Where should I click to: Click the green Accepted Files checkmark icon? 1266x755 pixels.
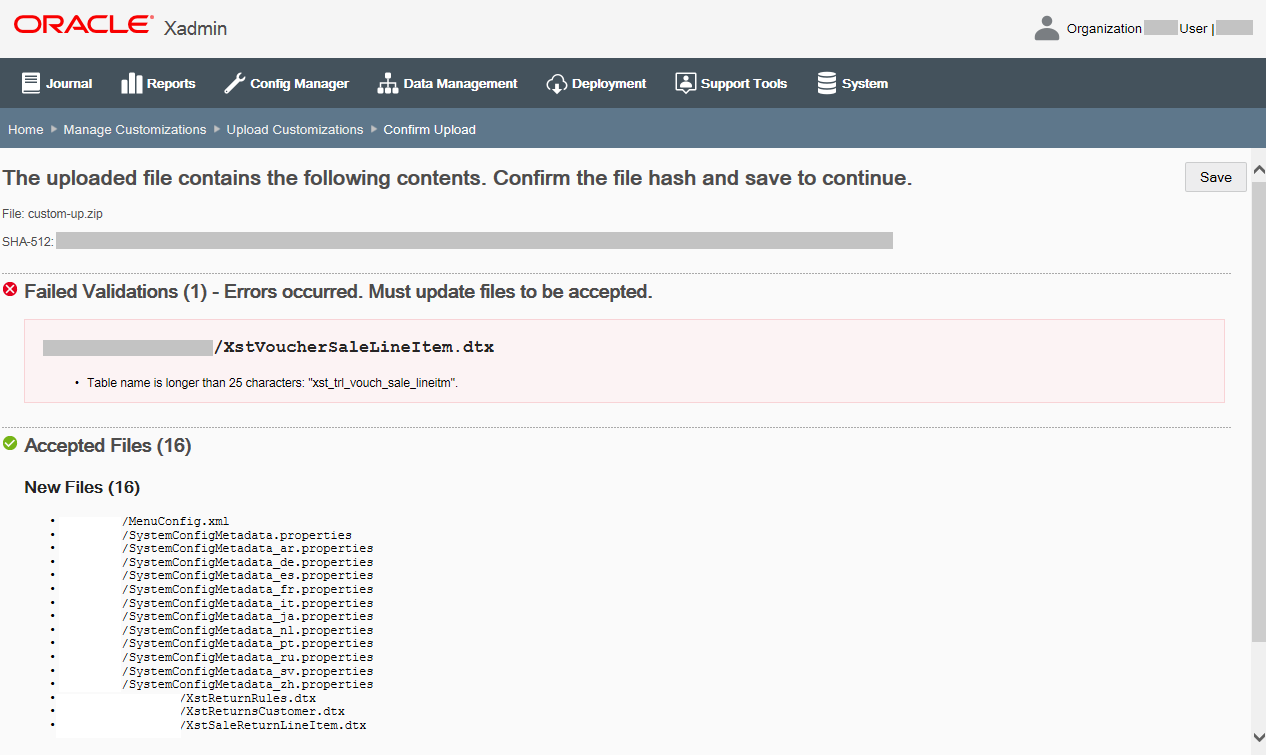(x=11, y=445)
